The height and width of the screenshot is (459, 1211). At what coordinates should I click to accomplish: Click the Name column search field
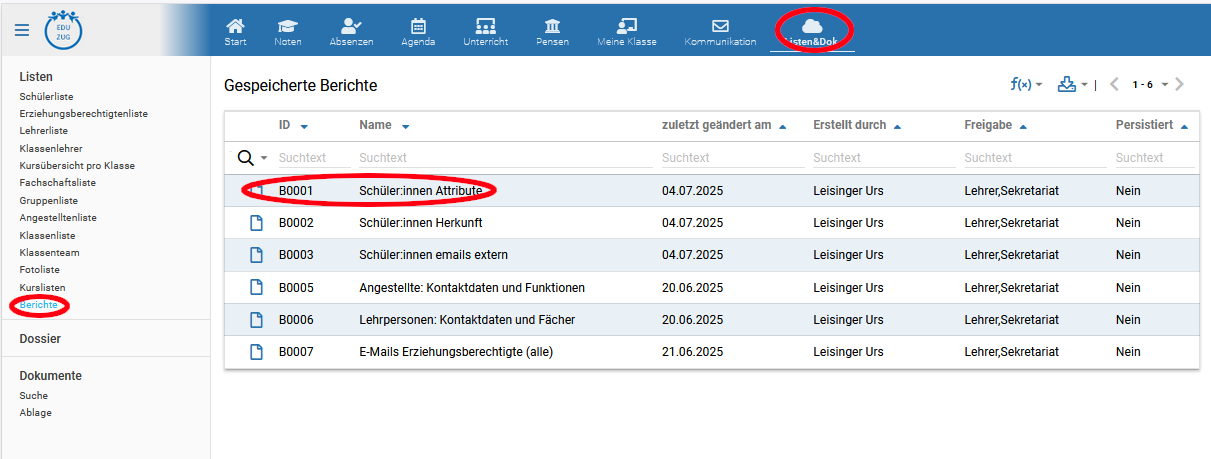[x=500, y=158]
